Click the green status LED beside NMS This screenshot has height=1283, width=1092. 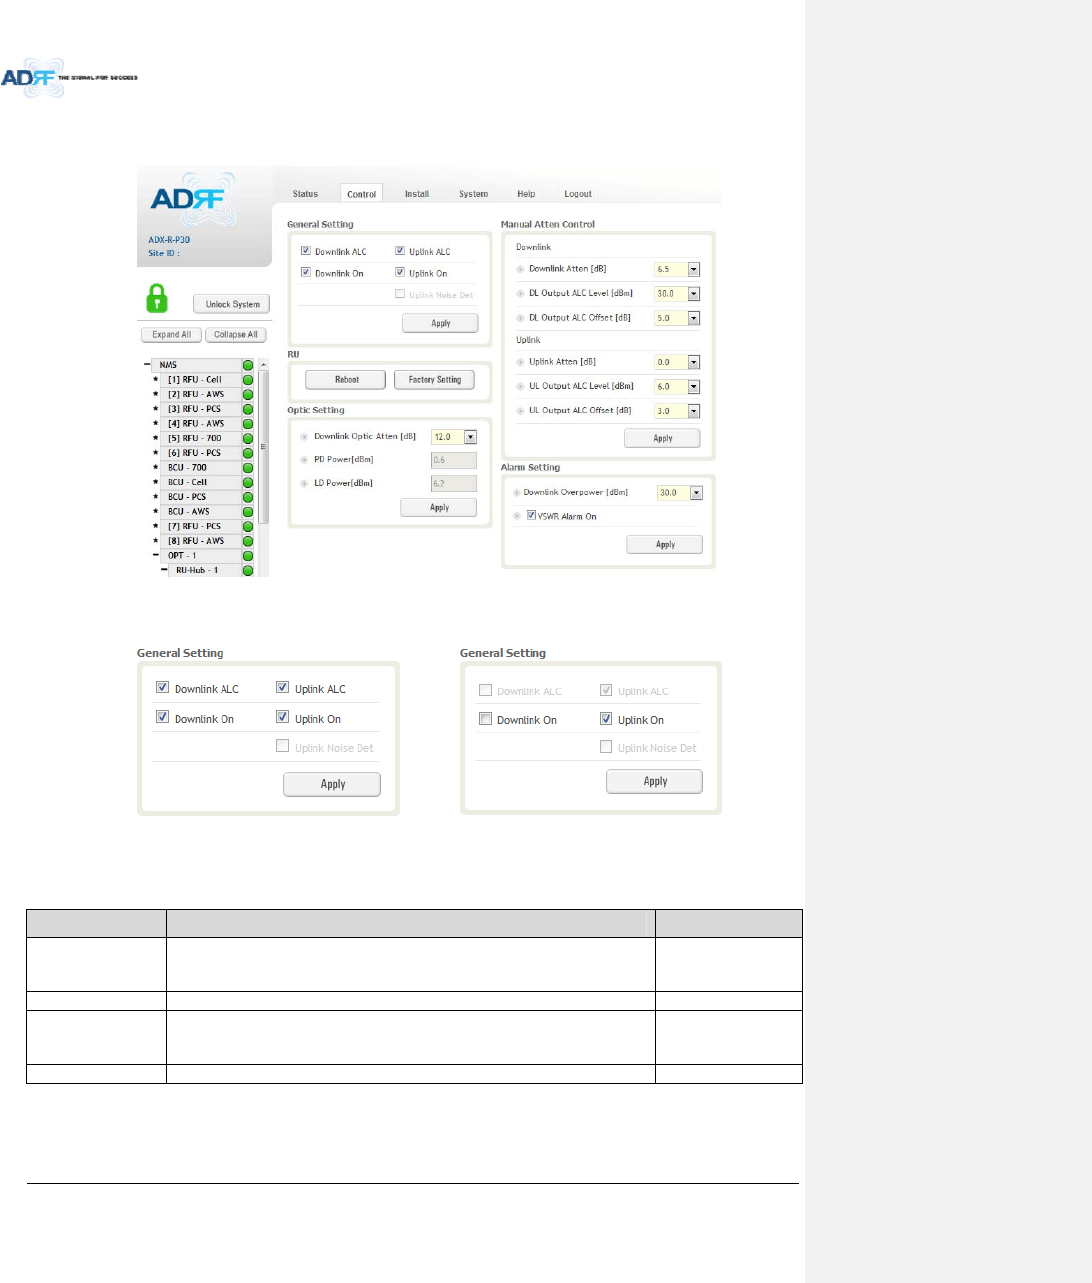click(248, 365)
